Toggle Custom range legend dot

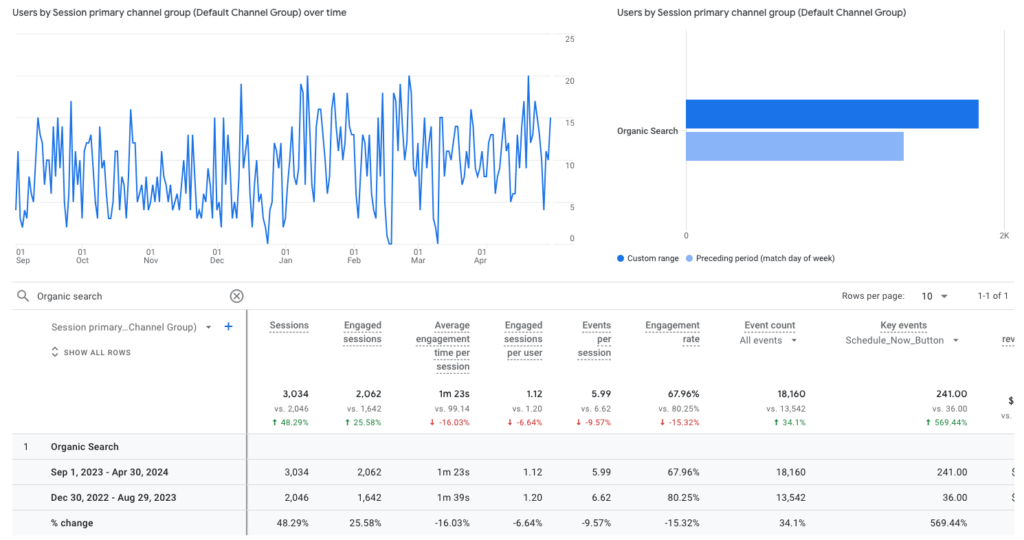[x=620, y=259]
